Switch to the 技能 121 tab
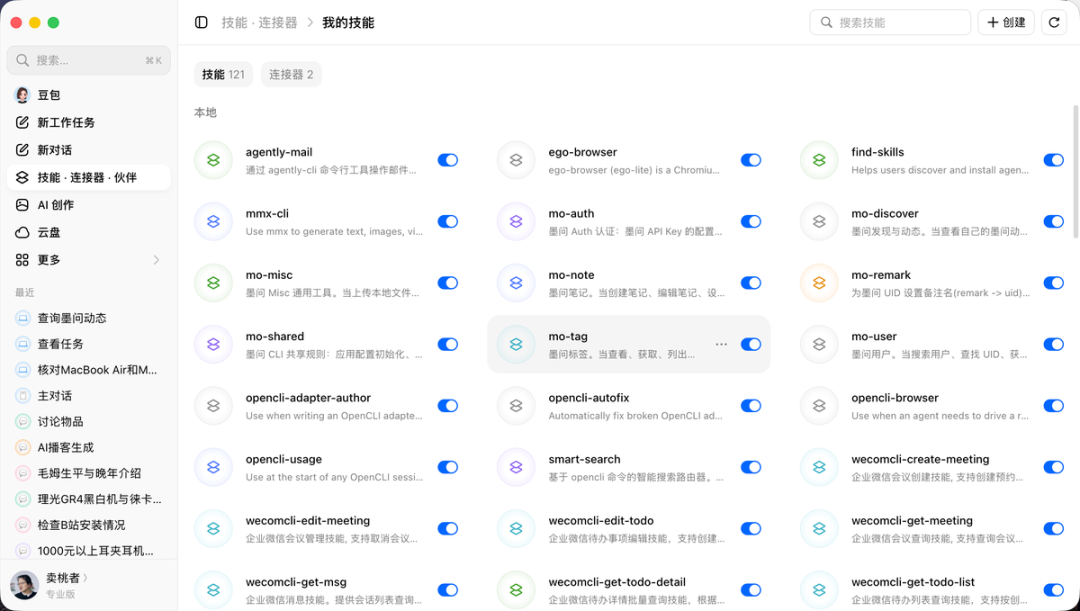 coord(223,74)
